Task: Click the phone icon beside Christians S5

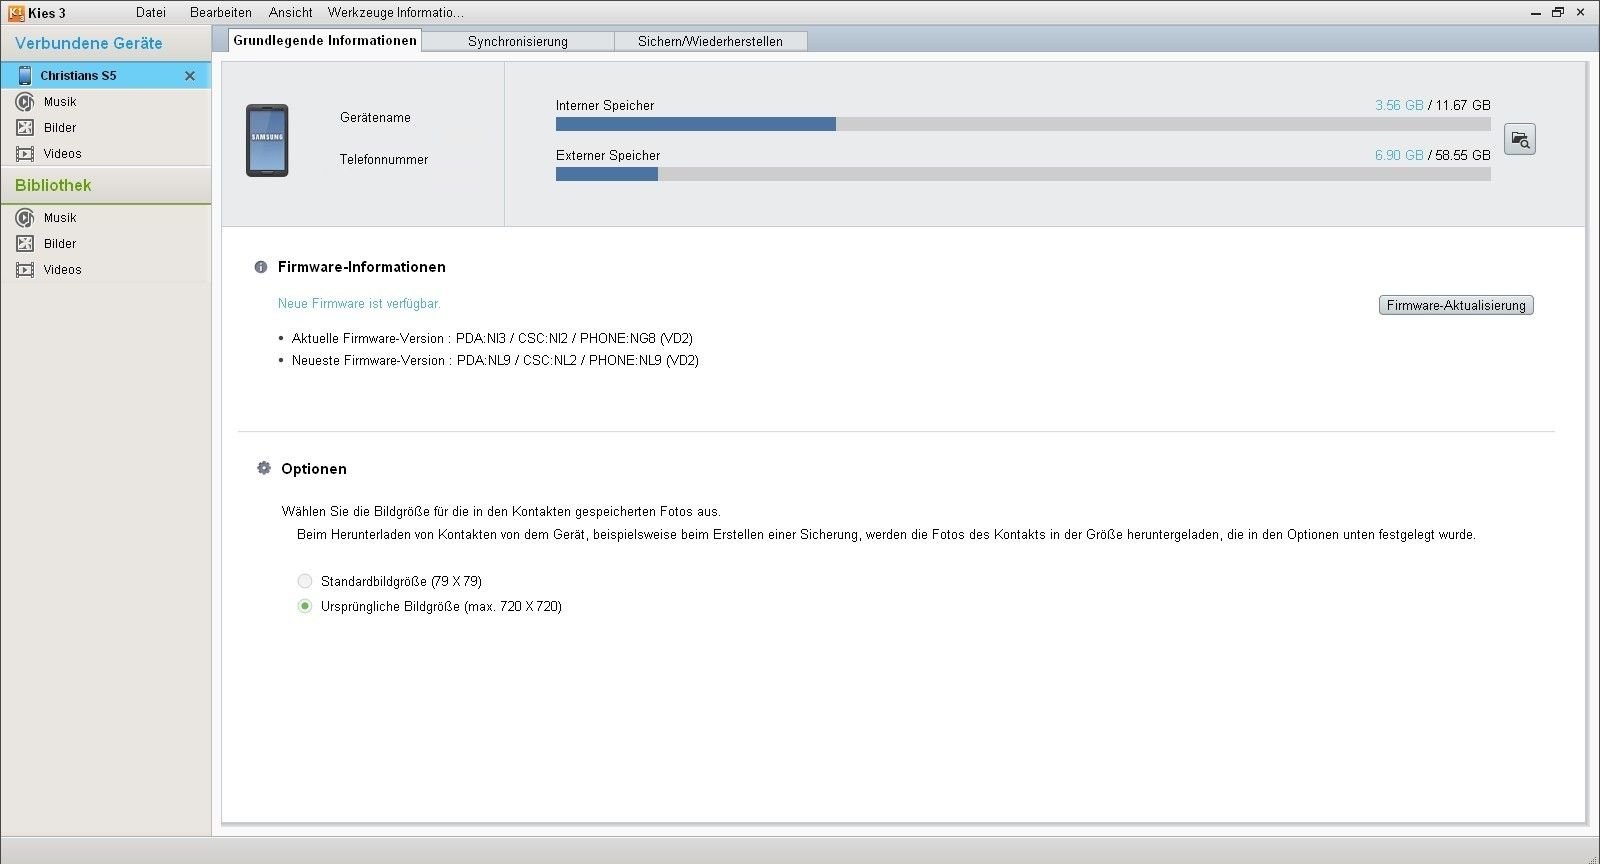Action: [25, 75]
